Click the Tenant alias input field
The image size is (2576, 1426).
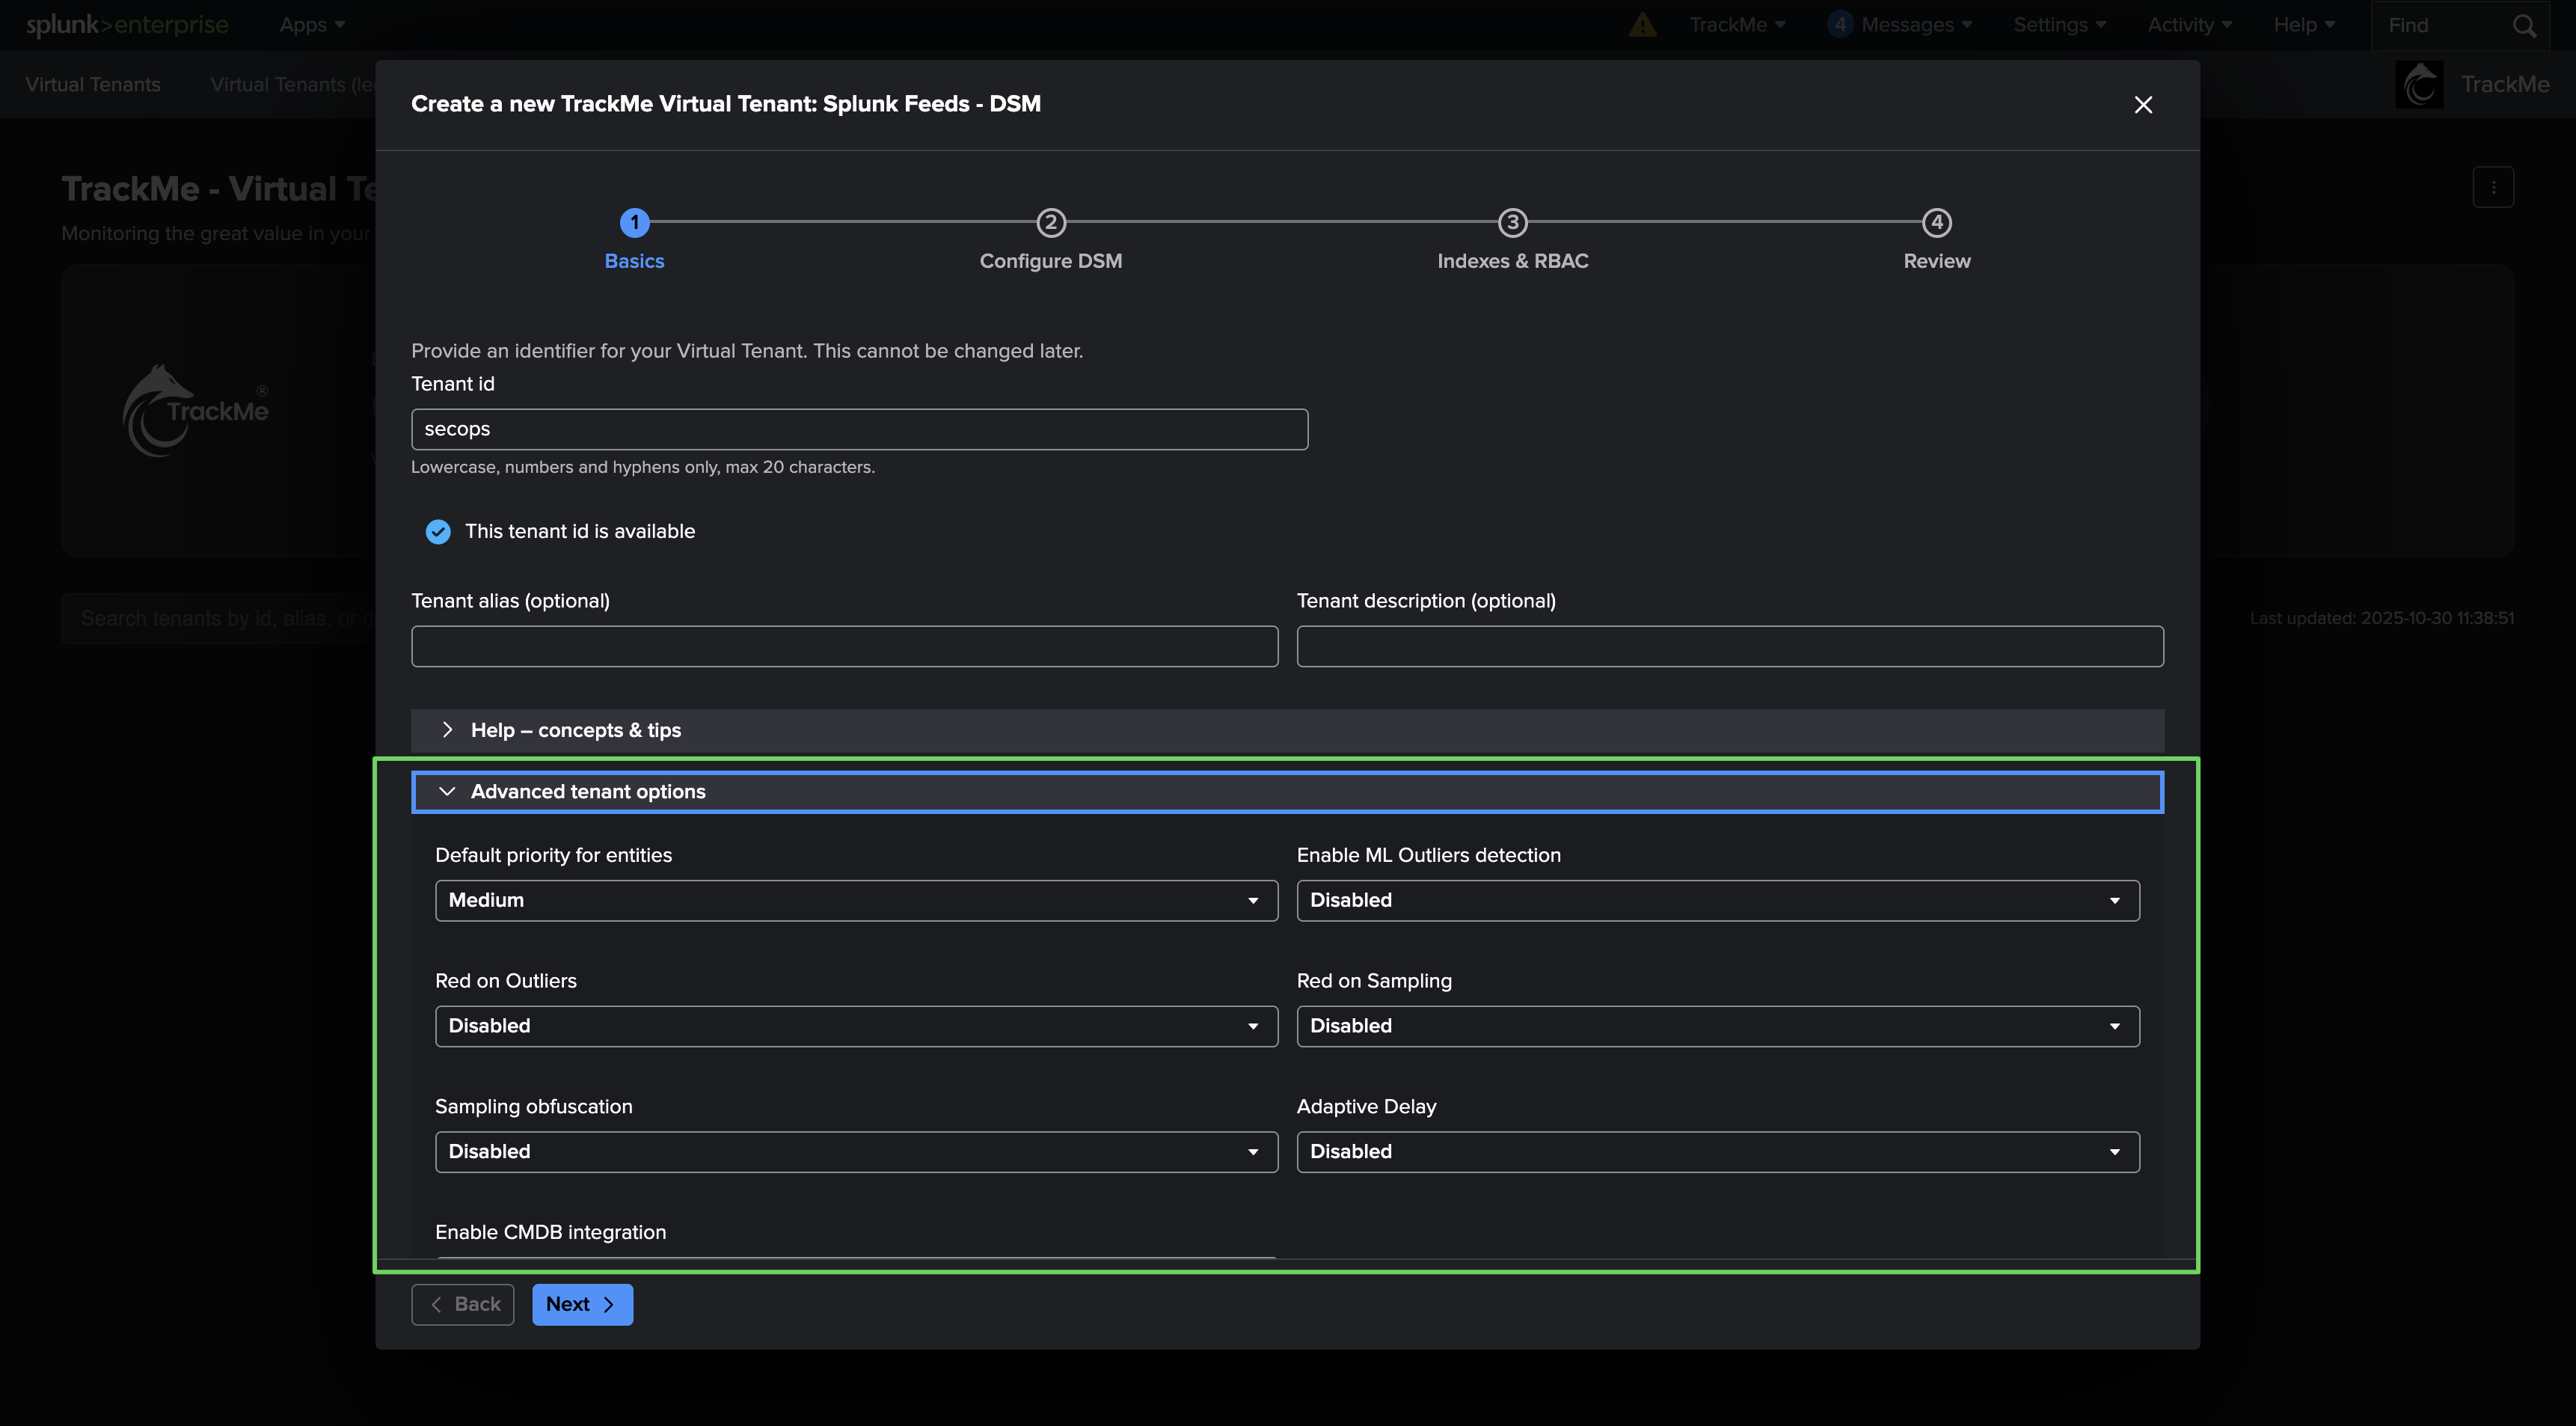pyautogui.click(x=844, y=647)
